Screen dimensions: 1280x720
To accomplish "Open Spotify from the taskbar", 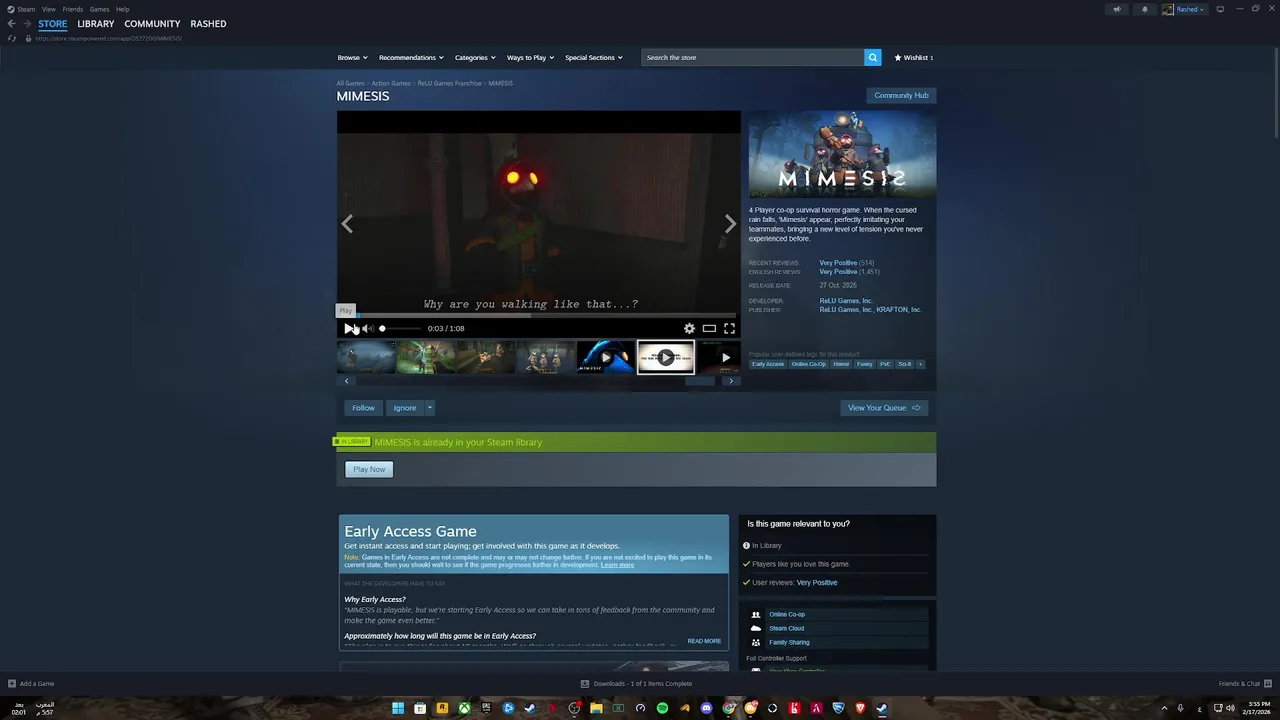I will tap(662, 708).
